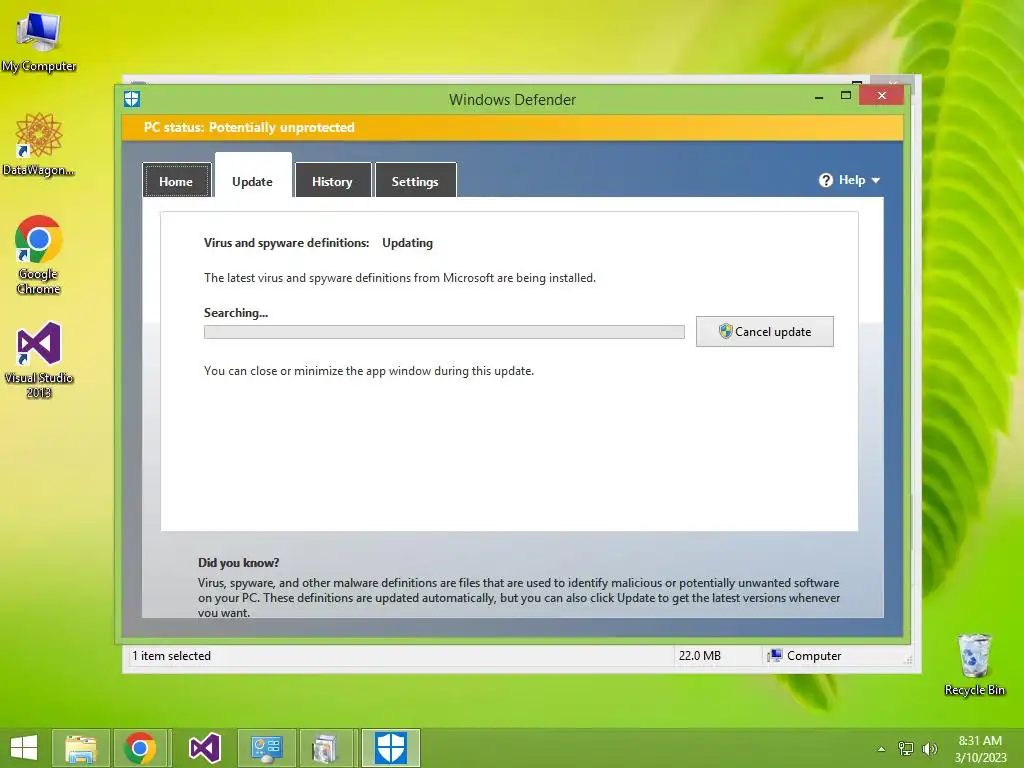The height and width of the screenshot is (768, 1024).
Task: Select the Google Chrome desktop shortcut
Action: 39,255
